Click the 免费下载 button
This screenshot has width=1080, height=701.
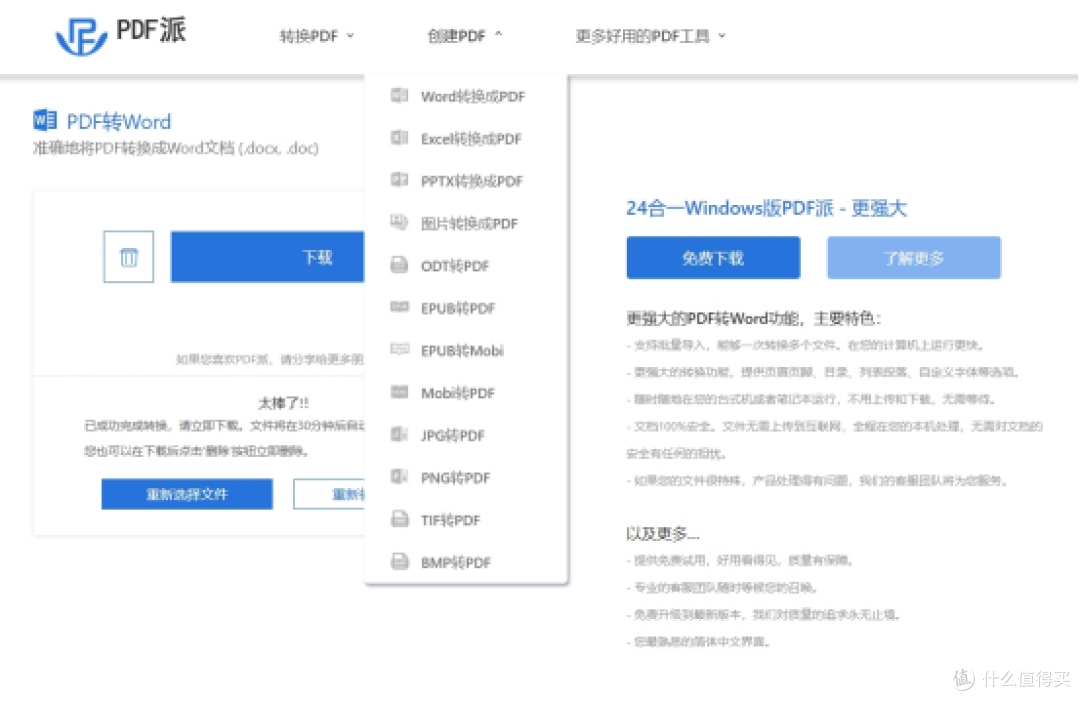point(713,258)
